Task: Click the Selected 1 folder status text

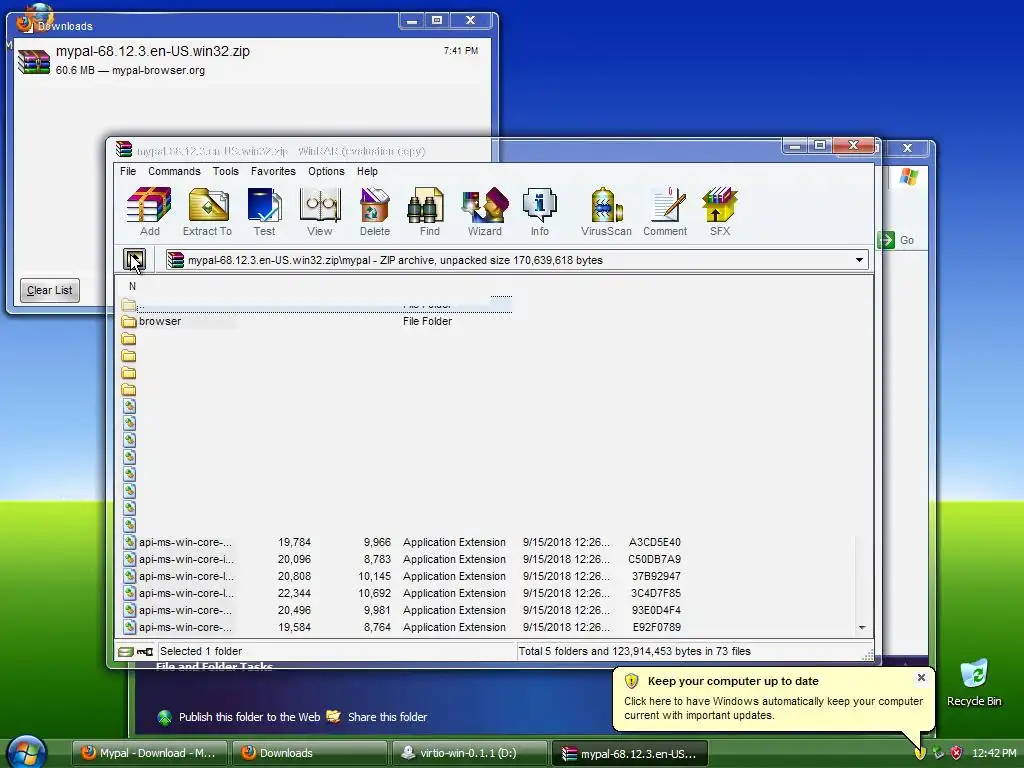Action: point(201,651)
